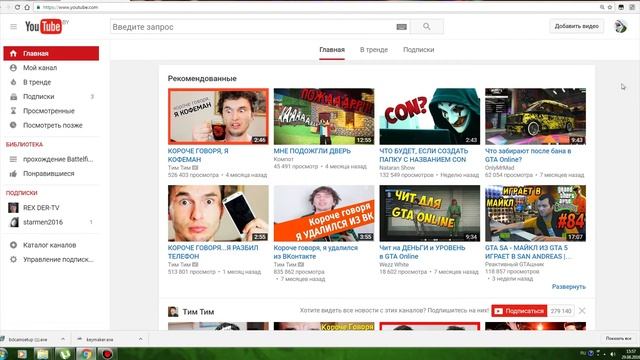640x360 pixels.
Task: Switch to the Подписки tab
Action: (418, 50)
